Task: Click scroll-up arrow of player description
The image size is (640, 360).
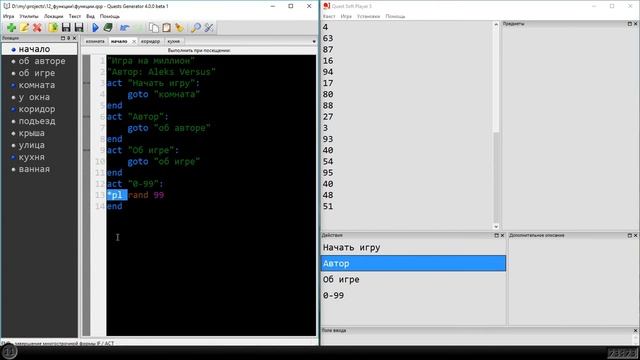Action: click(x=496, y=24)
